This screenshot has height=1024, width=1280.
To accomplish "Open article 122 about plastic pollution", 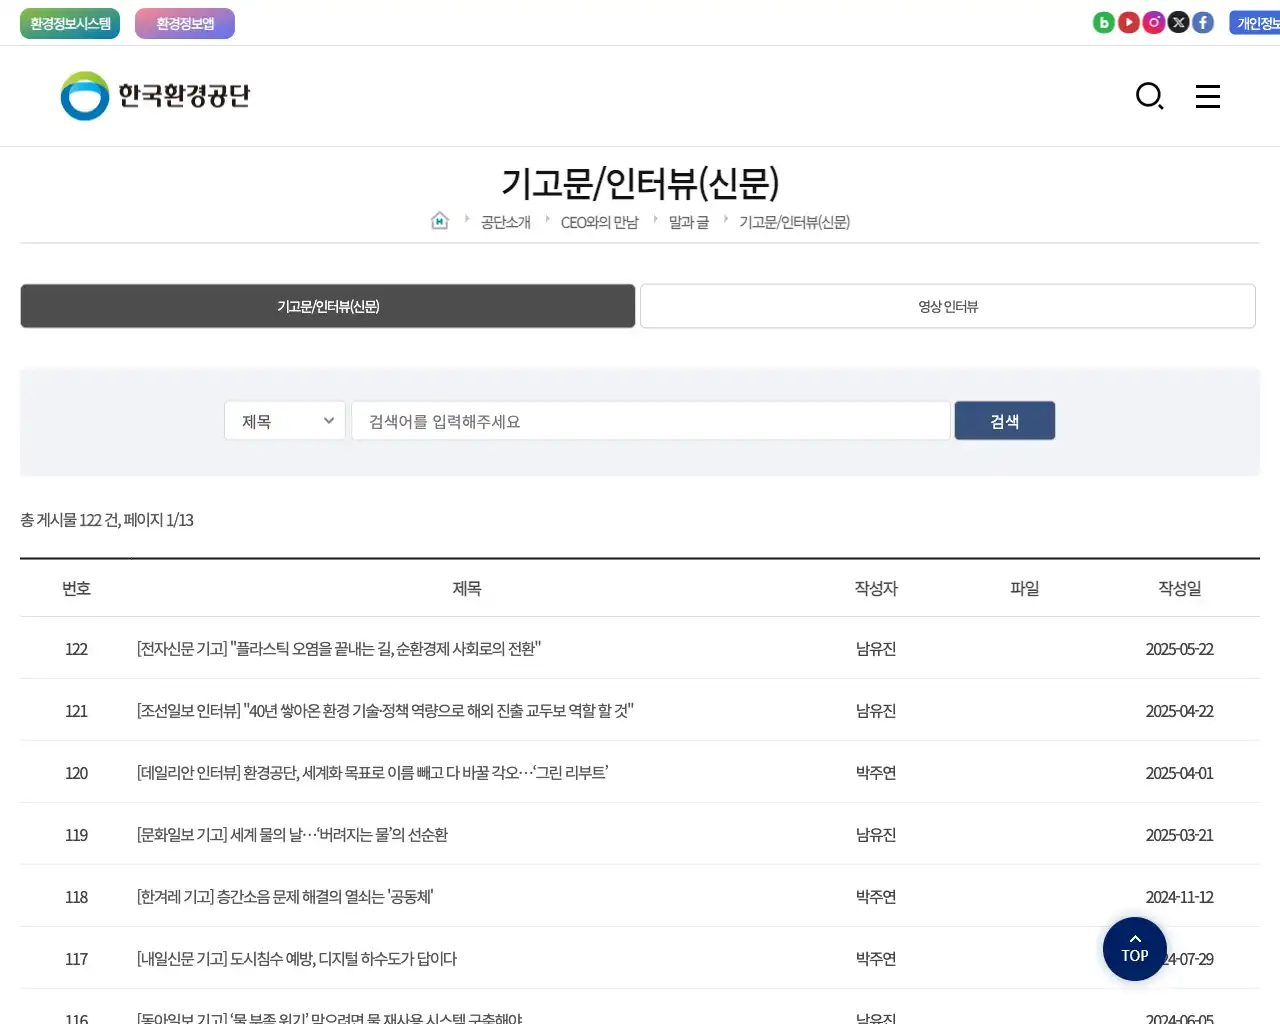I will coord(338,648).
